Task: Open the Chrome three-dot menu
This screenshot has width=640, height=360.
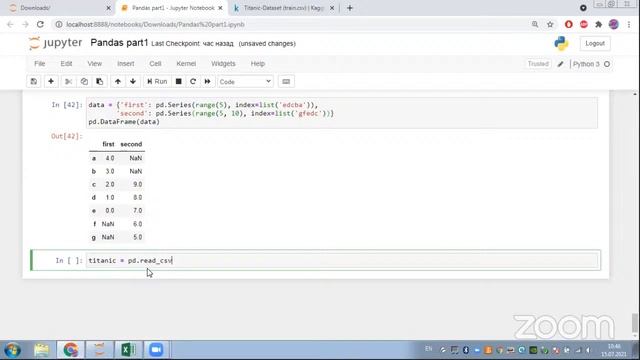Action: tap(629, 24)
